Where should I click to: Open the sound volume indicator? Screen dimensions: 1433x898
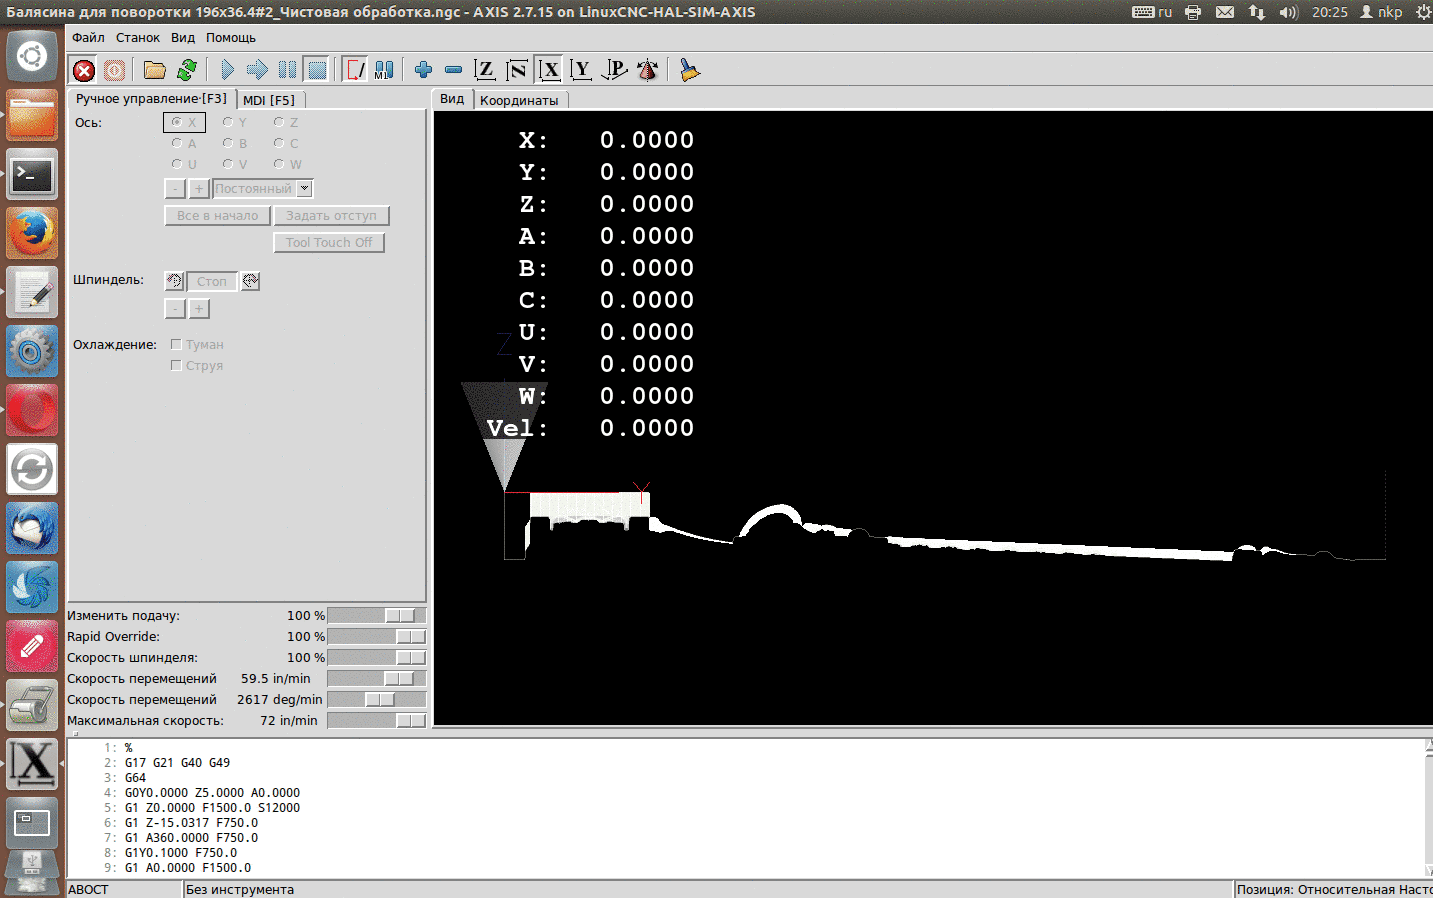pyautogui.click(x=1288, y=12)
